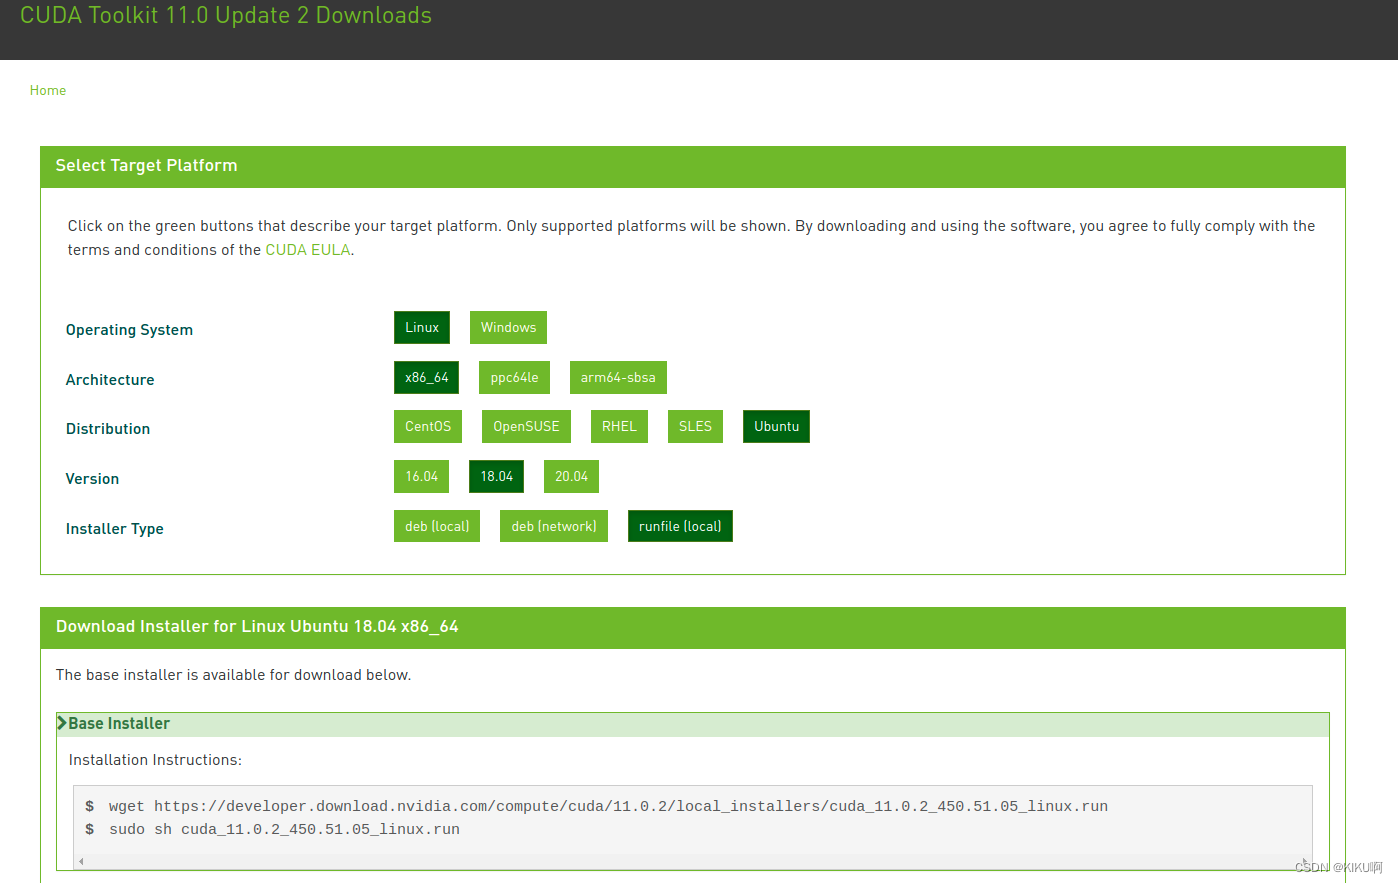Select Windows operating system
This screenshot has width=1398, height=883.
[508, 327]
